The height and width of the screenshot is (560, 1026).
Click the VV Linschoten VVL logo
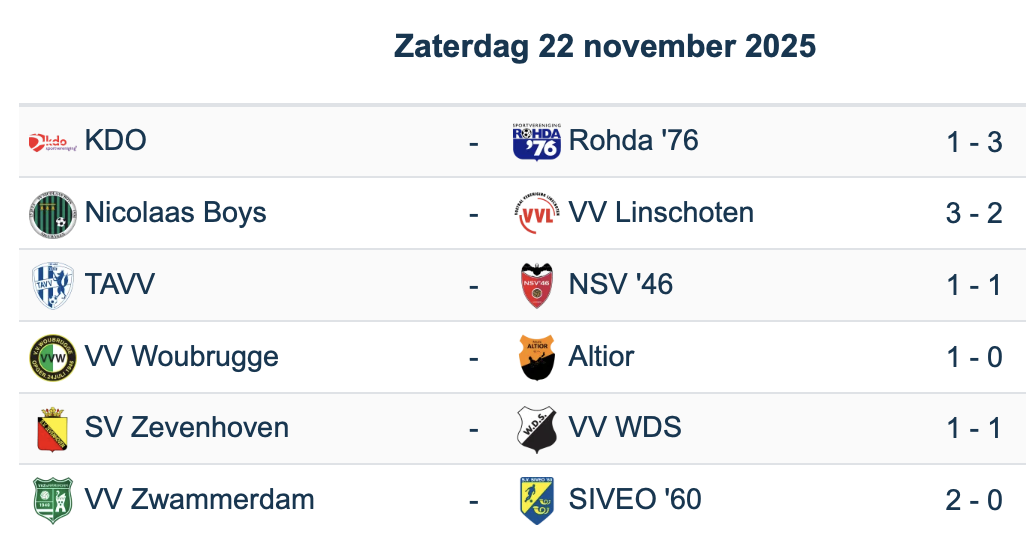pos(536,214)
